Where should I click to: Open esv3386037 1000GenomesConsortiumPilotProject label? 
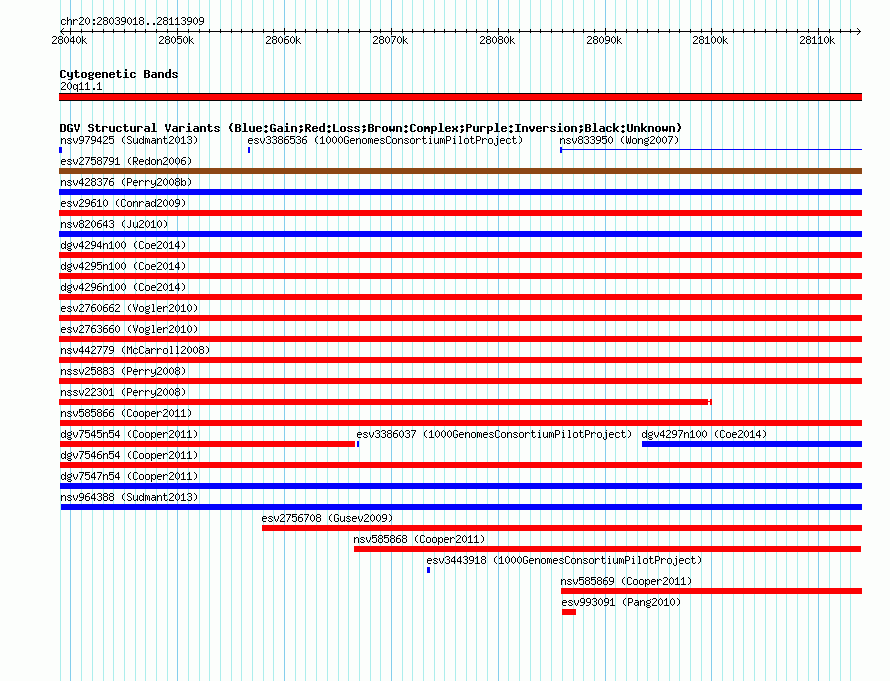pos(494,434)
